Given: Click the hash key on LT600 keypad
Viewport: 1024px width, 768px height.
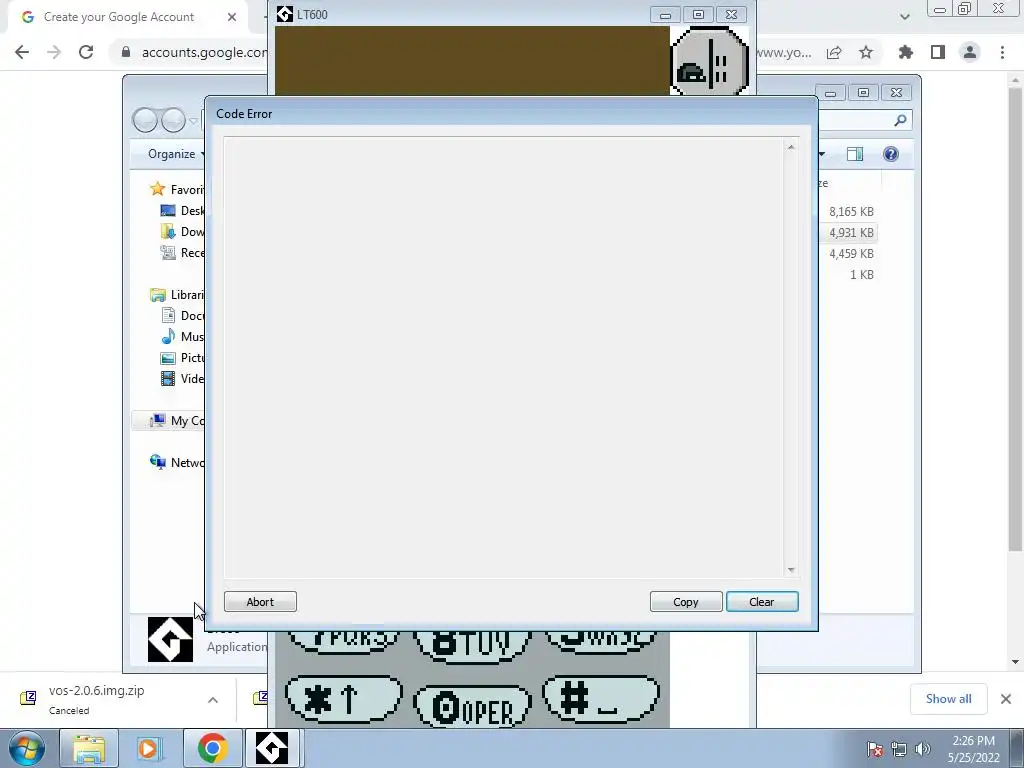Looking at the screenshot, I should tap(601, 698).
